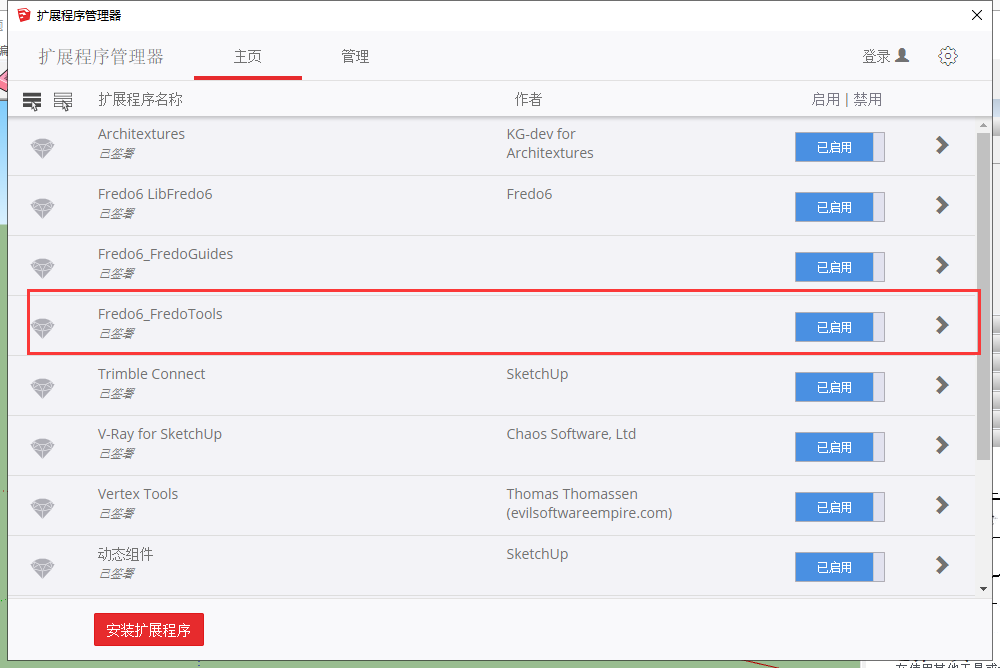The height and width of the screenshot is (668, 1000).
Task: Select the compact list view icon
Action: 32,99
